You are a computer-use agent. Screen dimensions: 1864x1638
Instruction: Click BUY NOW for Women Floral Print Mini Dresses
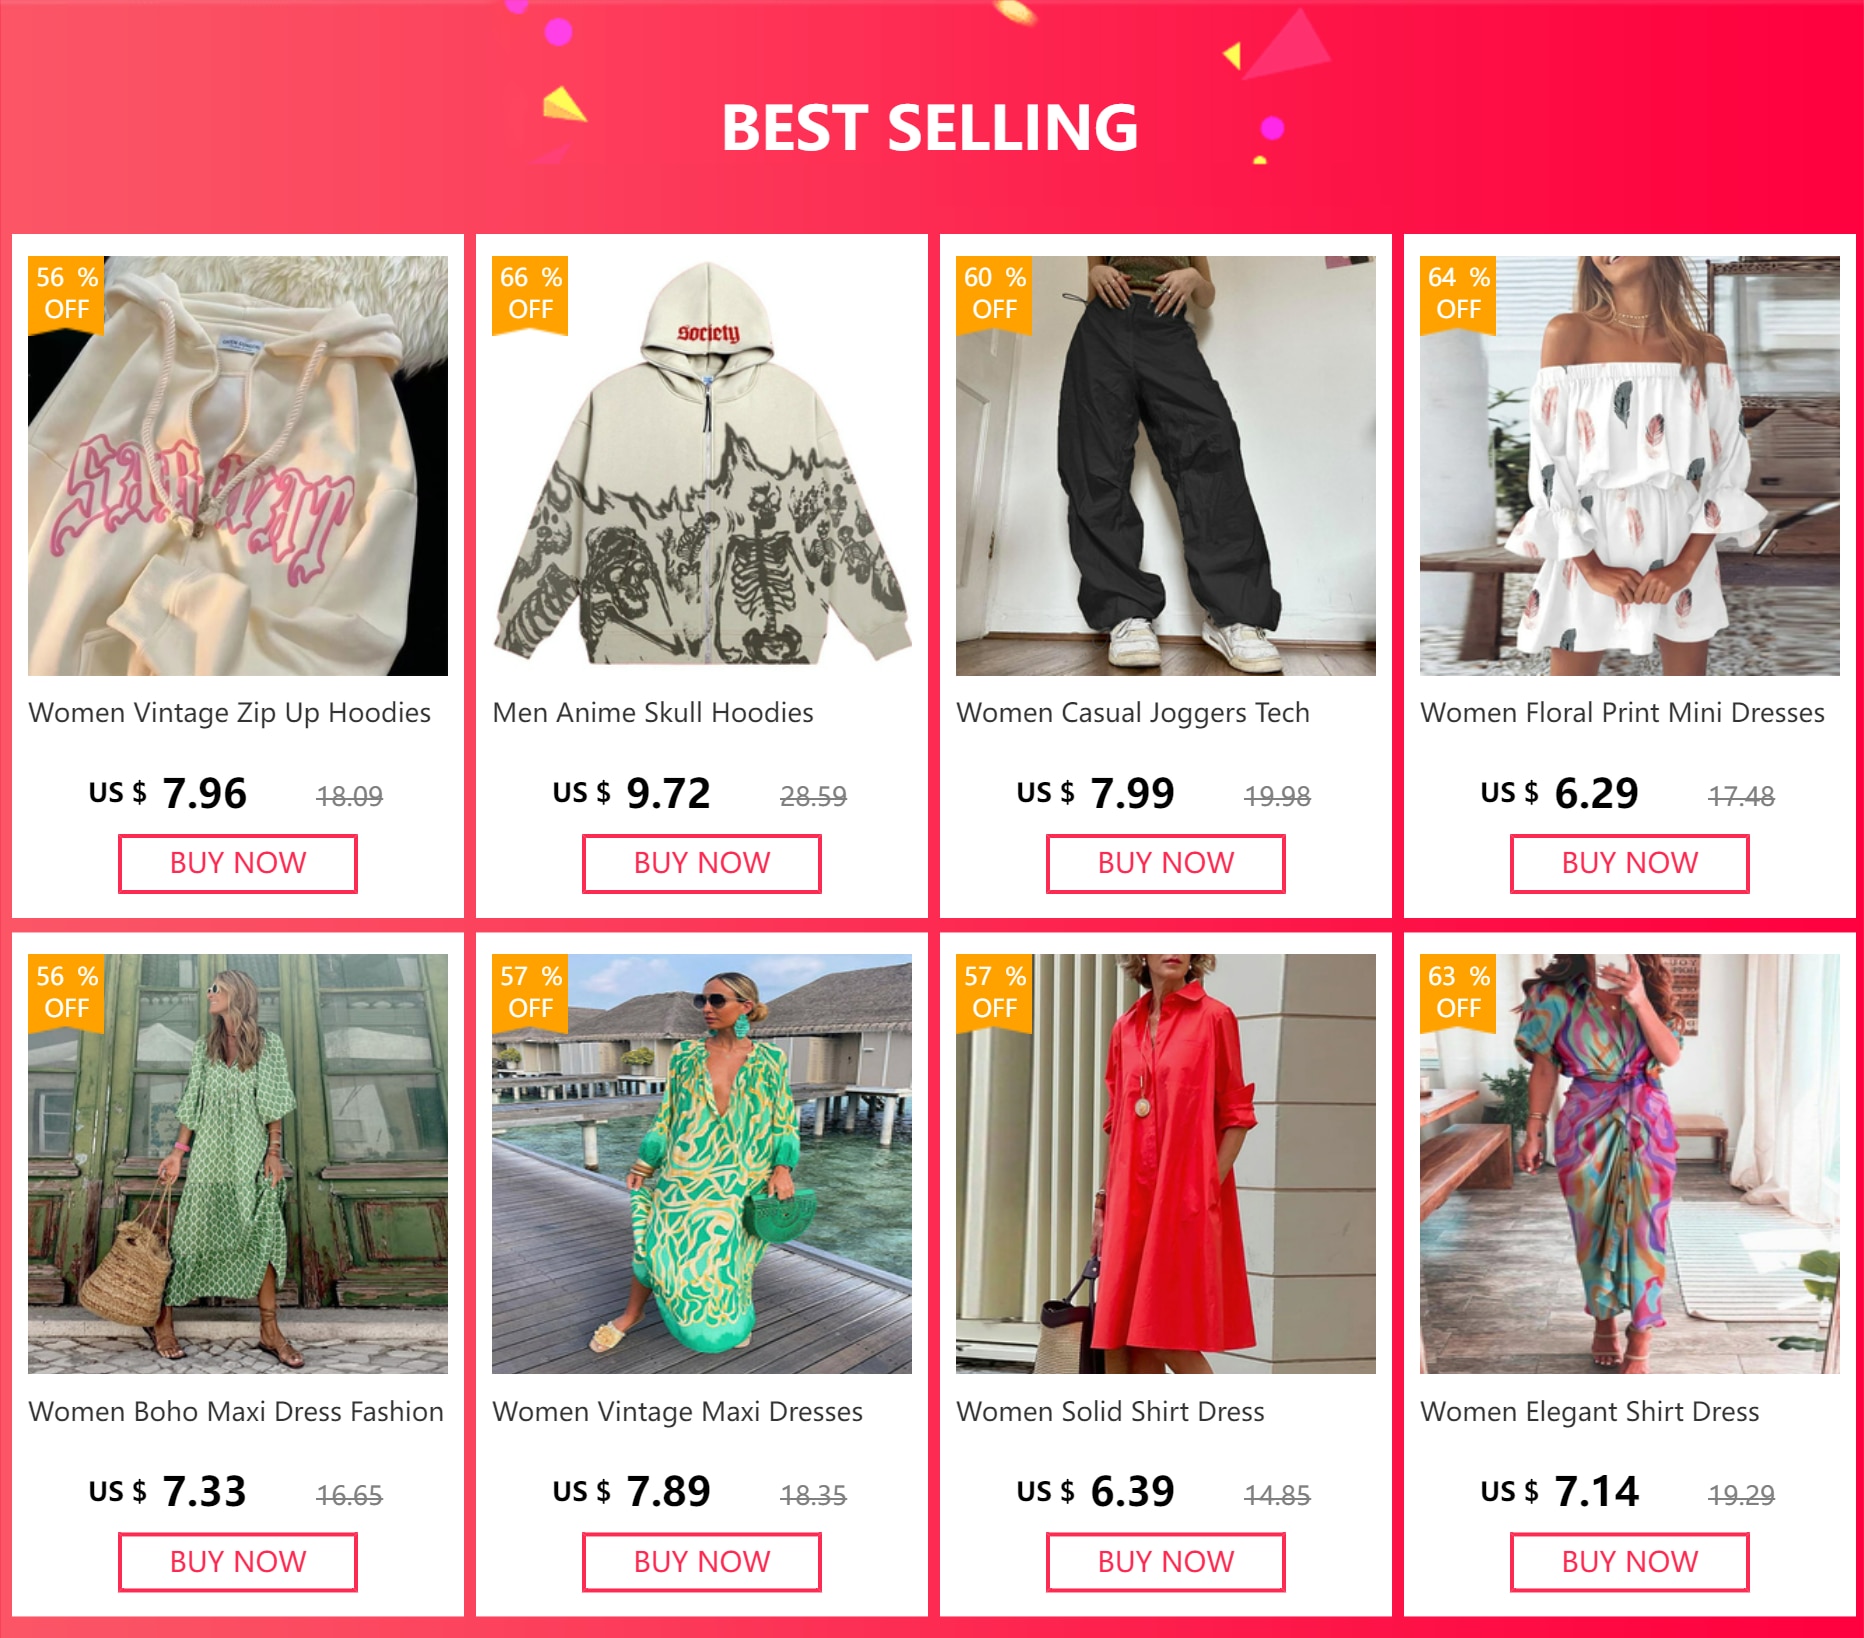click(1629, 863)
